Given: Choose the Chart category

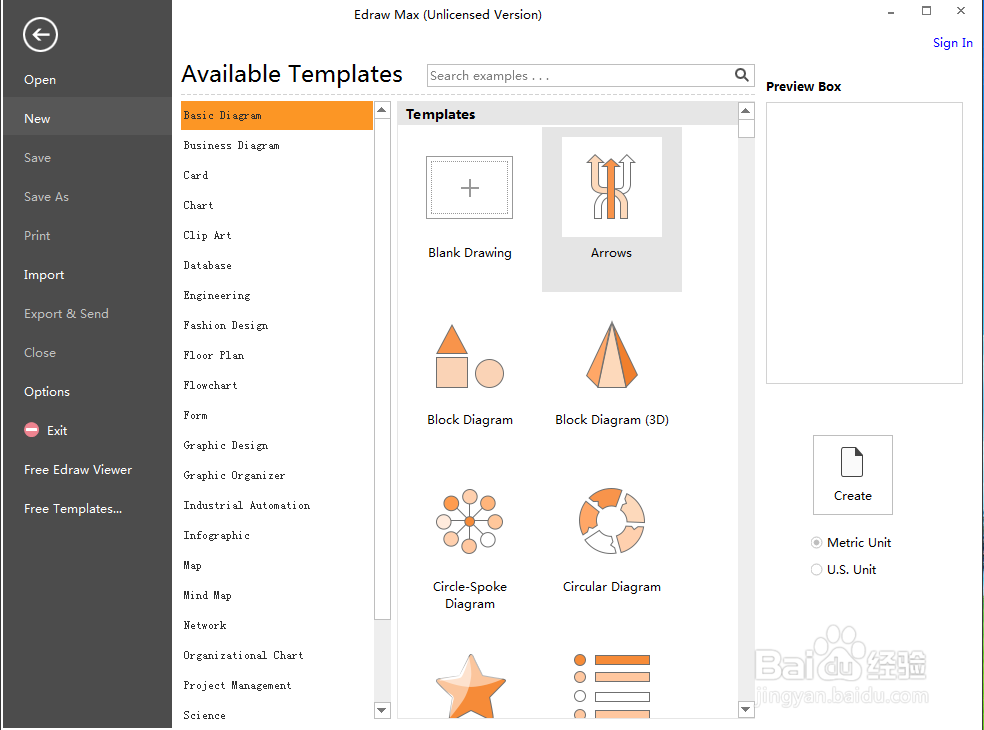Looking at the screenshot, I should [198, 205].
